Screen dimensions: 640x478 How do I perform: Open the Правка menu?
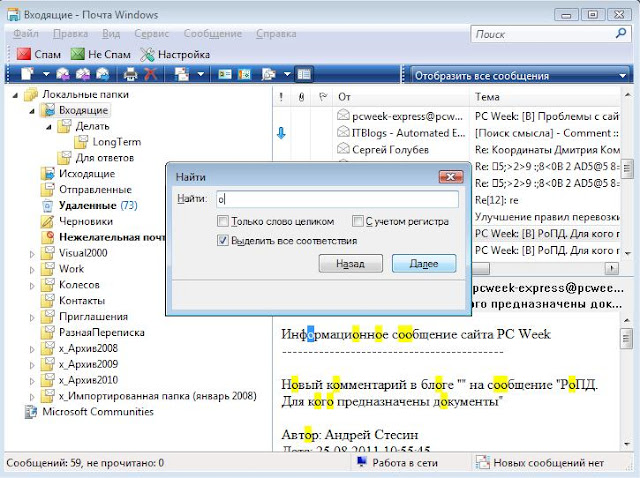pyautogui.click(x=71, y=33)
